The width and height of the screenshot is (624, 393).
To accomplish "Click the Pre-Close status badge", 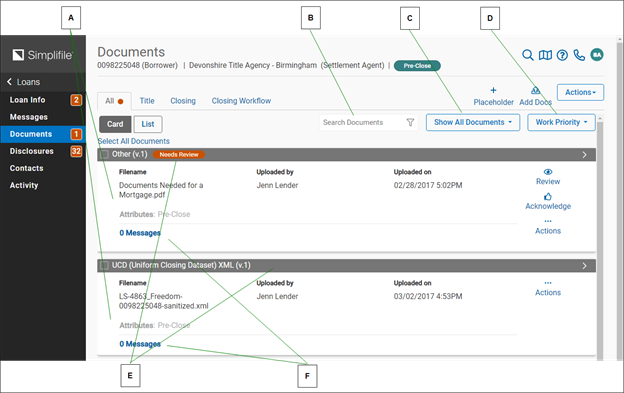I will pyautogui.click(x=417, y=66).
